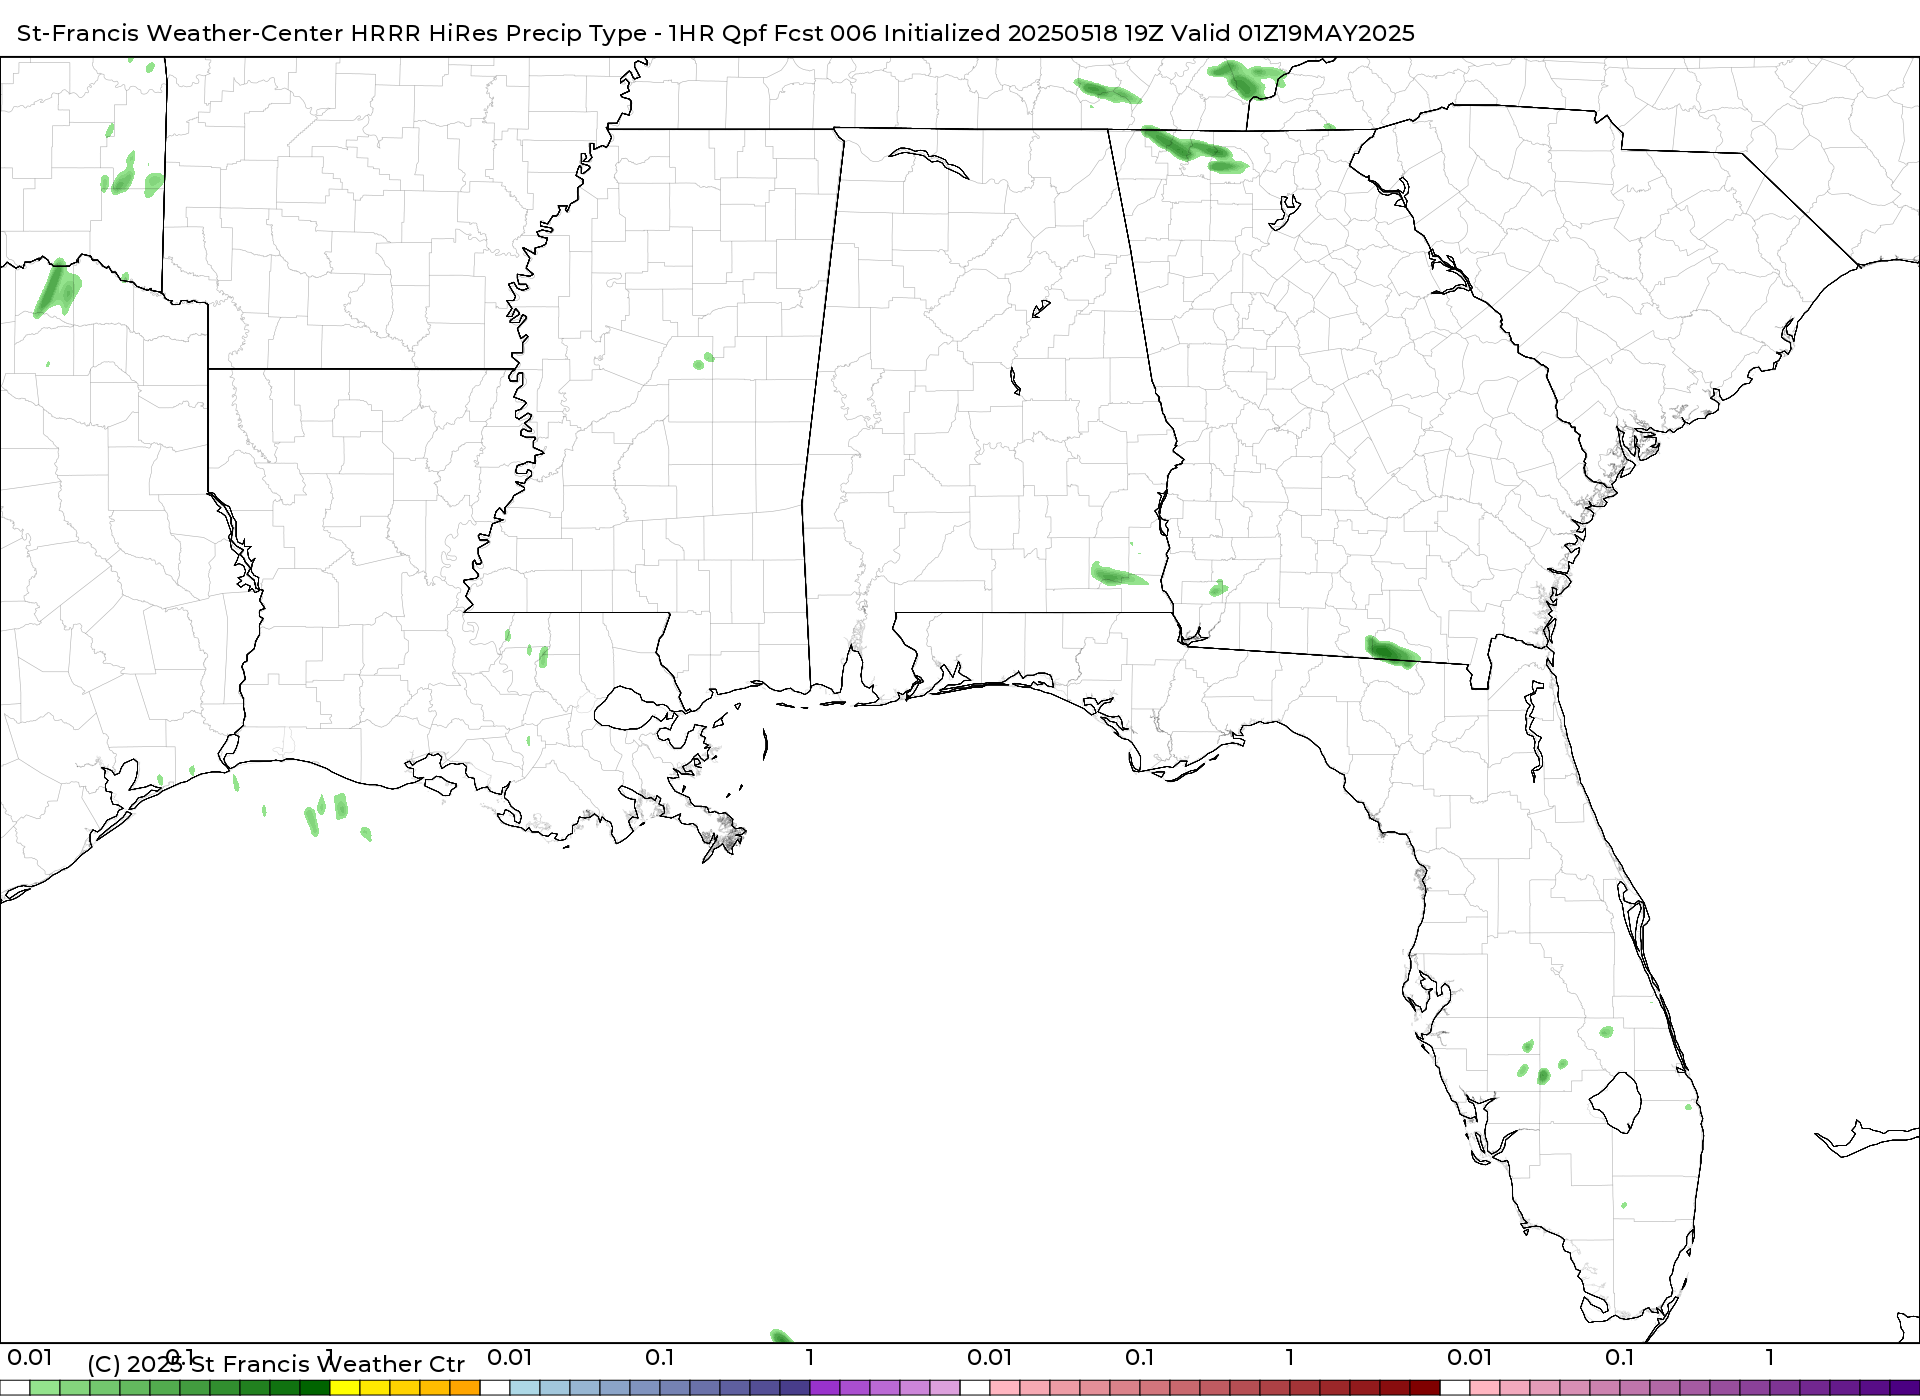Image resolution: width=1920 pixels, height=1400 pixels.
Task: Pick the darkest green legend swatch
Action: tap(315, 1388)
